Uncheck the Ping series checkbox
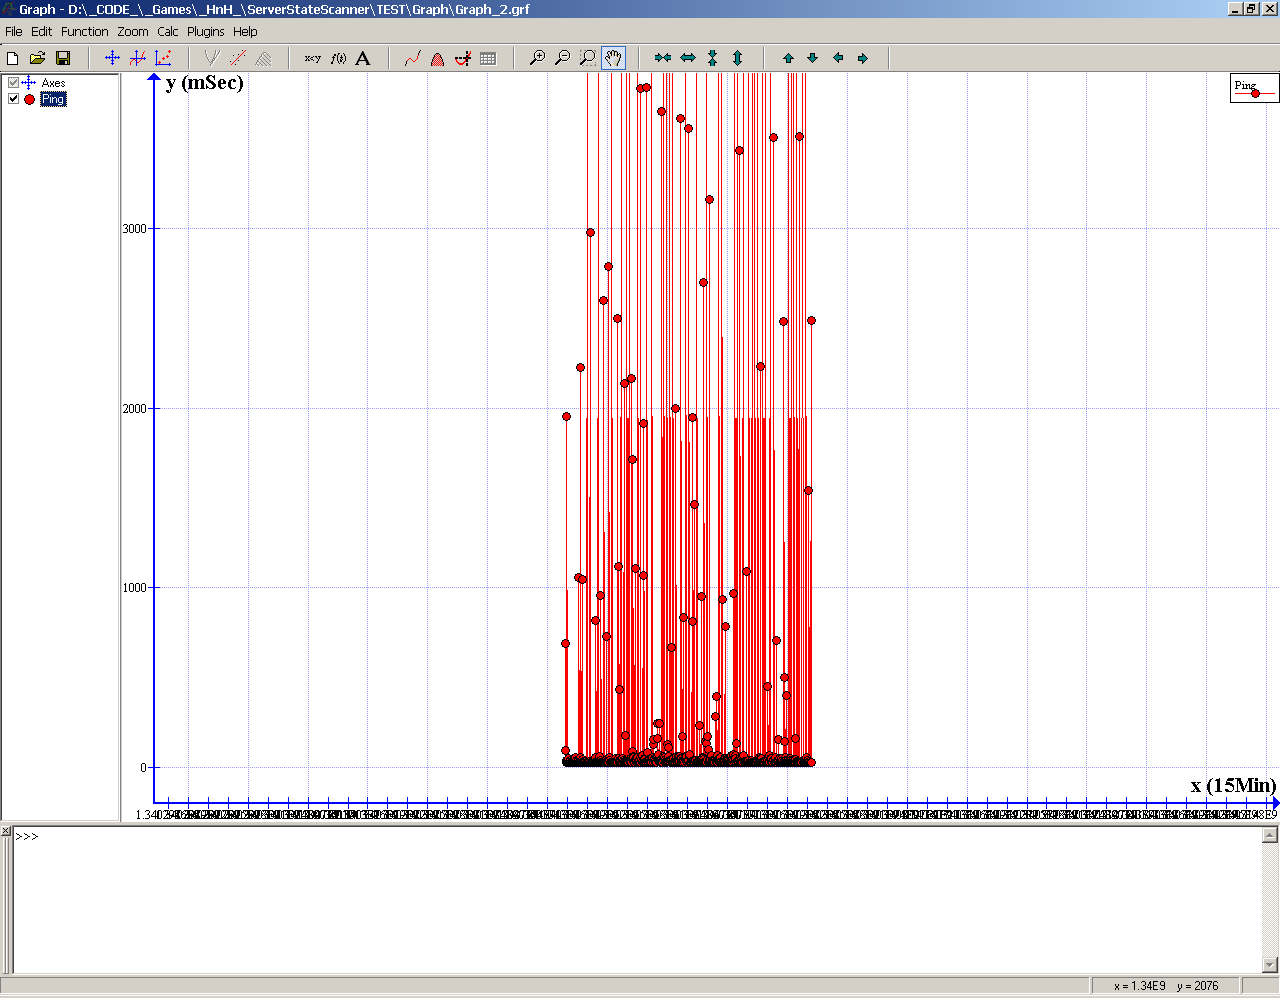Viewport: 1280px width, 998px height. [x=13, y=99]
